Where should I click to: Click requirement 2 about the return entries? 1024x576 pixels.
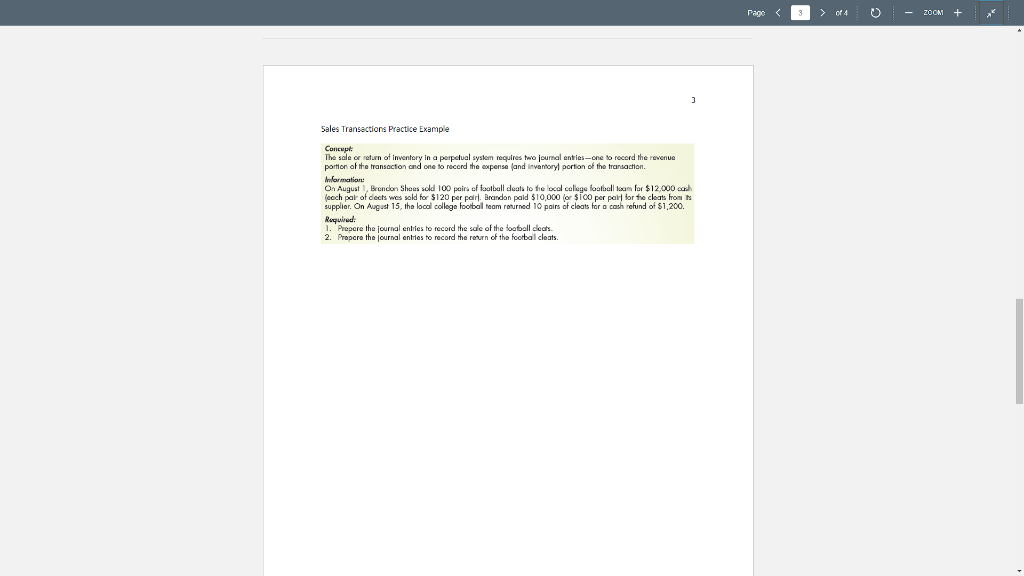pyautogui.click(x=441, y=238)
